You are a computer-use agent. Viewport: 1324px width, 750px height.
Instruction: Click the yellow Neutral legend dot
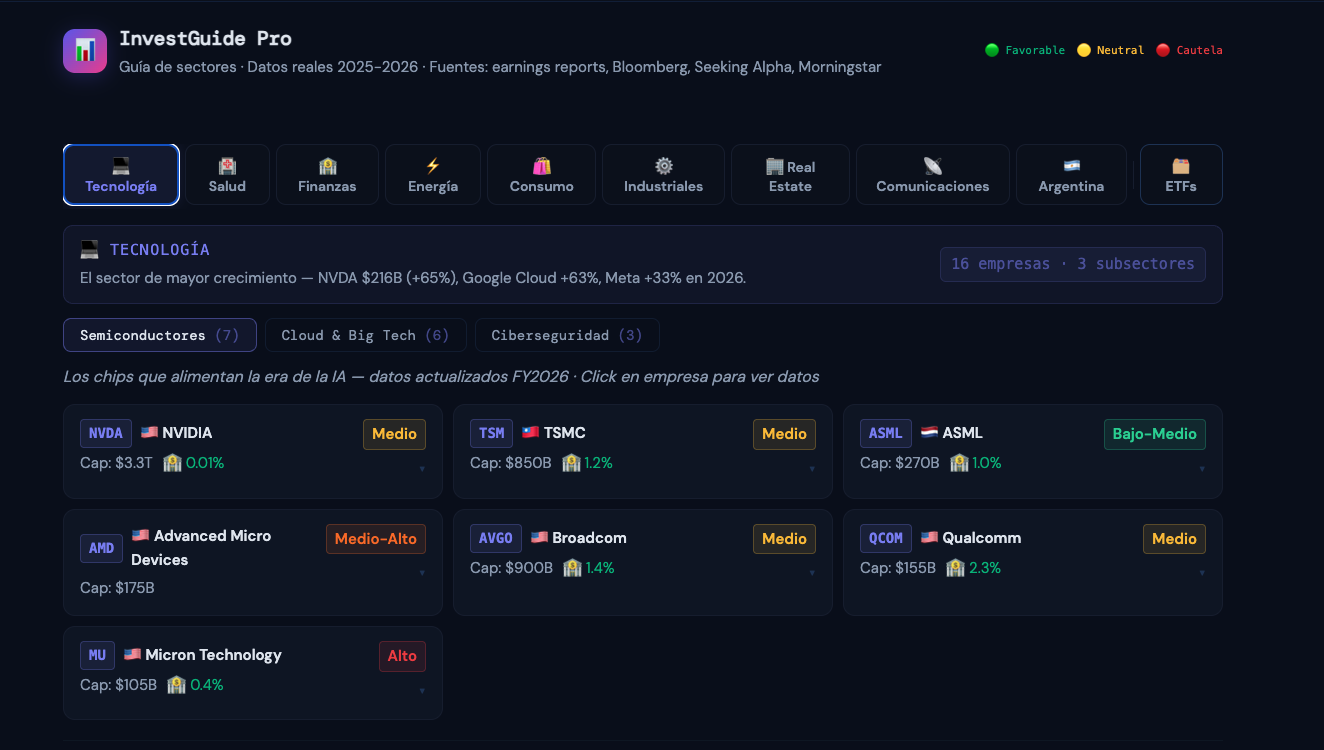tap(1084, 50)
